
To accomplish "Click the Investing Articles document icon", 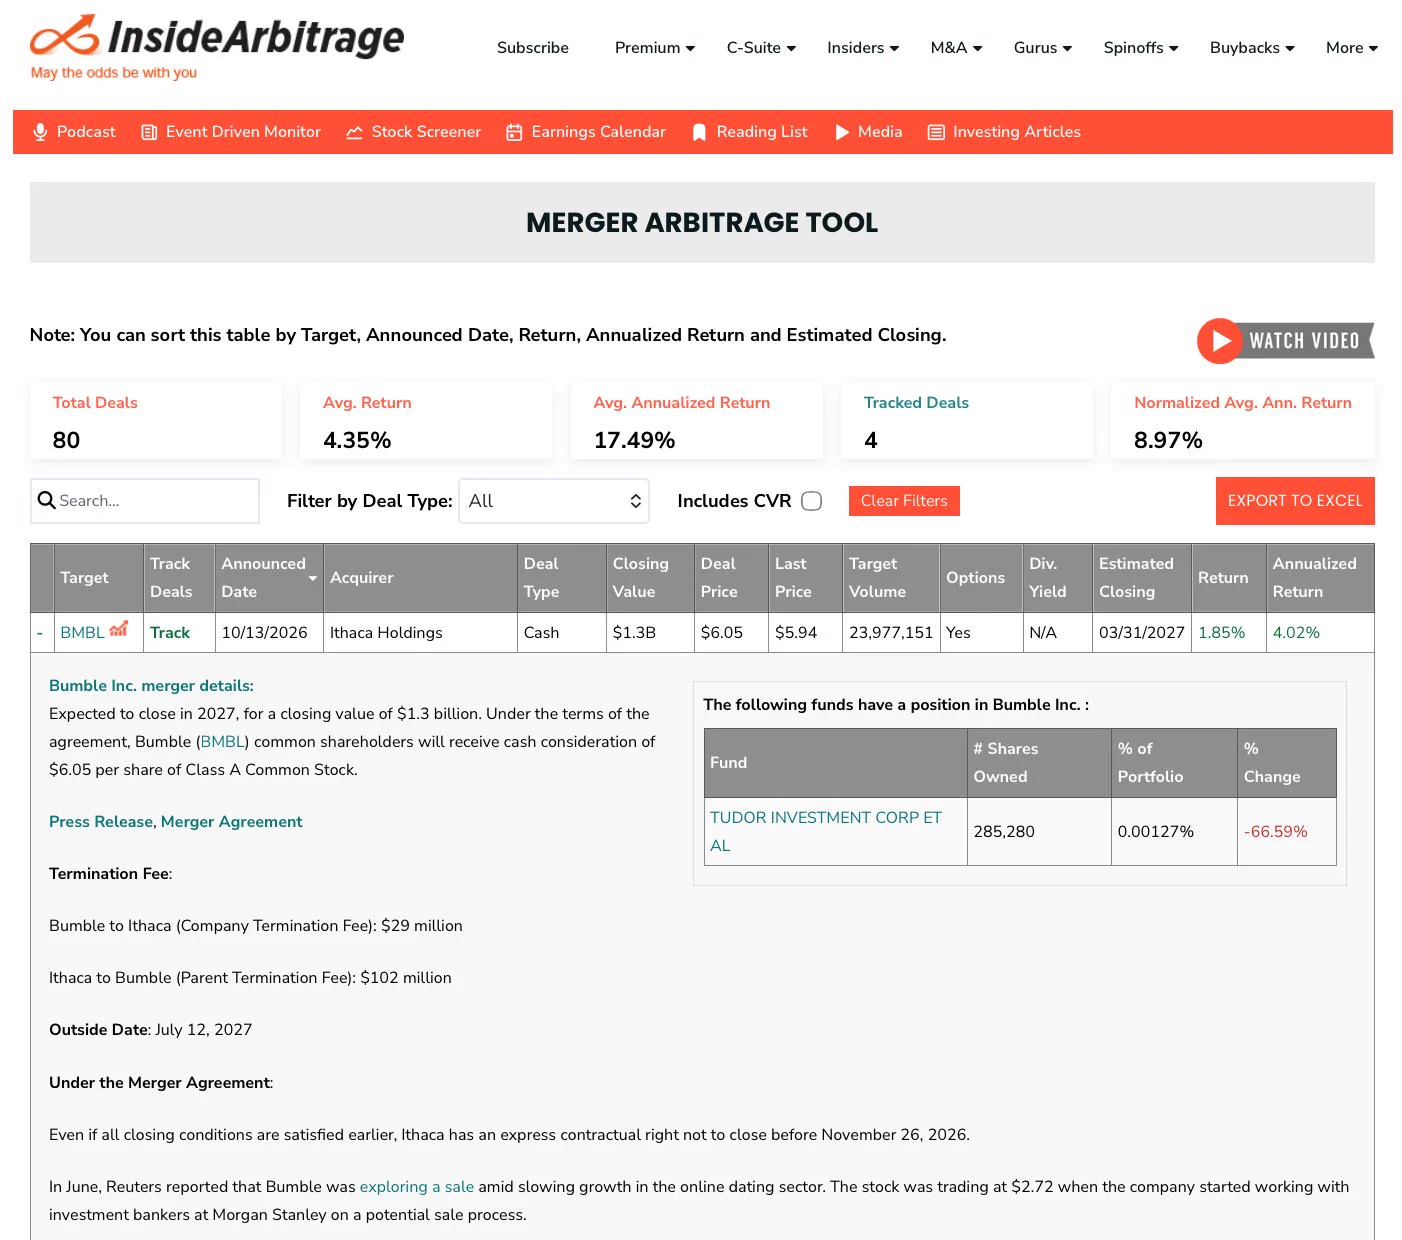I will point(936,132).
